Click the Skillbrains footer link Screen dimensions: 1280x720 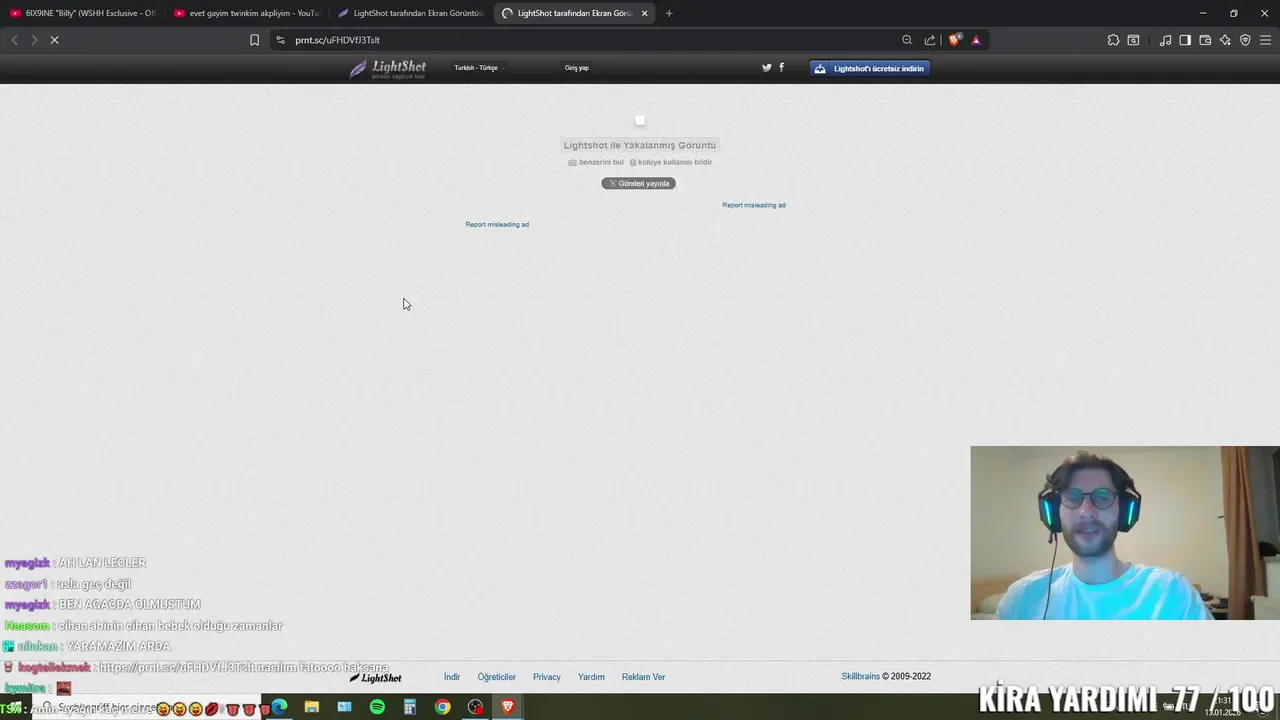pos(861,677)
